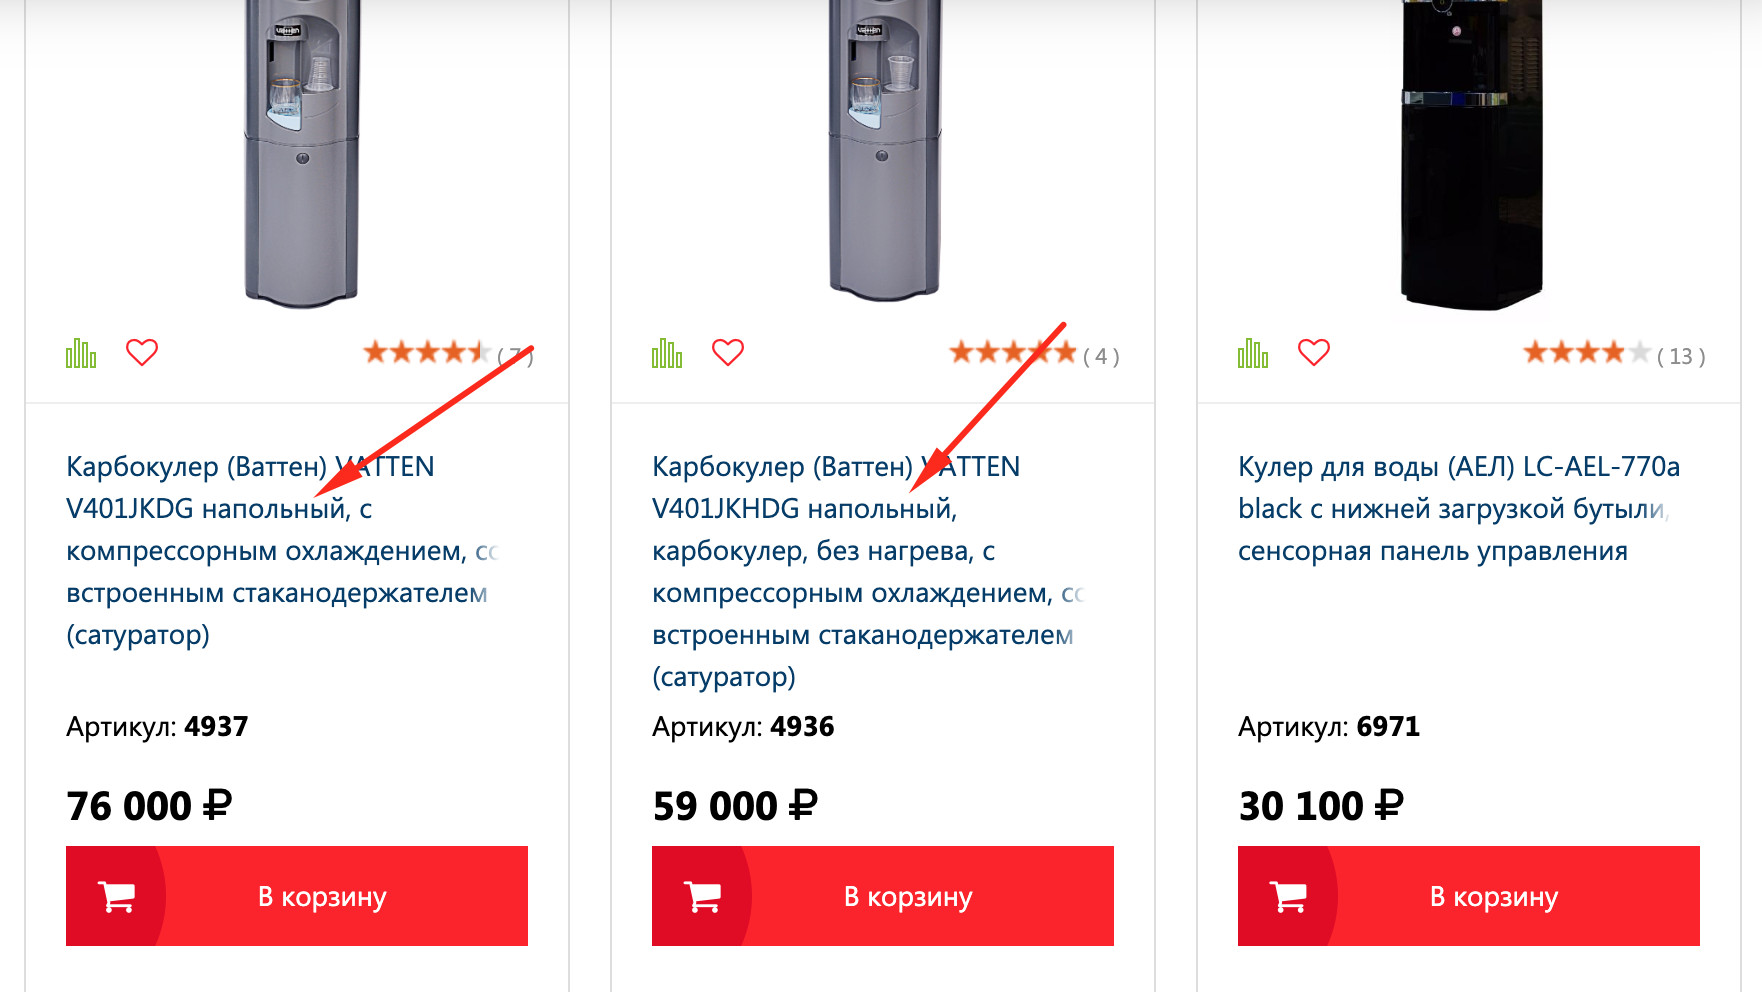Open the 4 reviews count link

1101,357
